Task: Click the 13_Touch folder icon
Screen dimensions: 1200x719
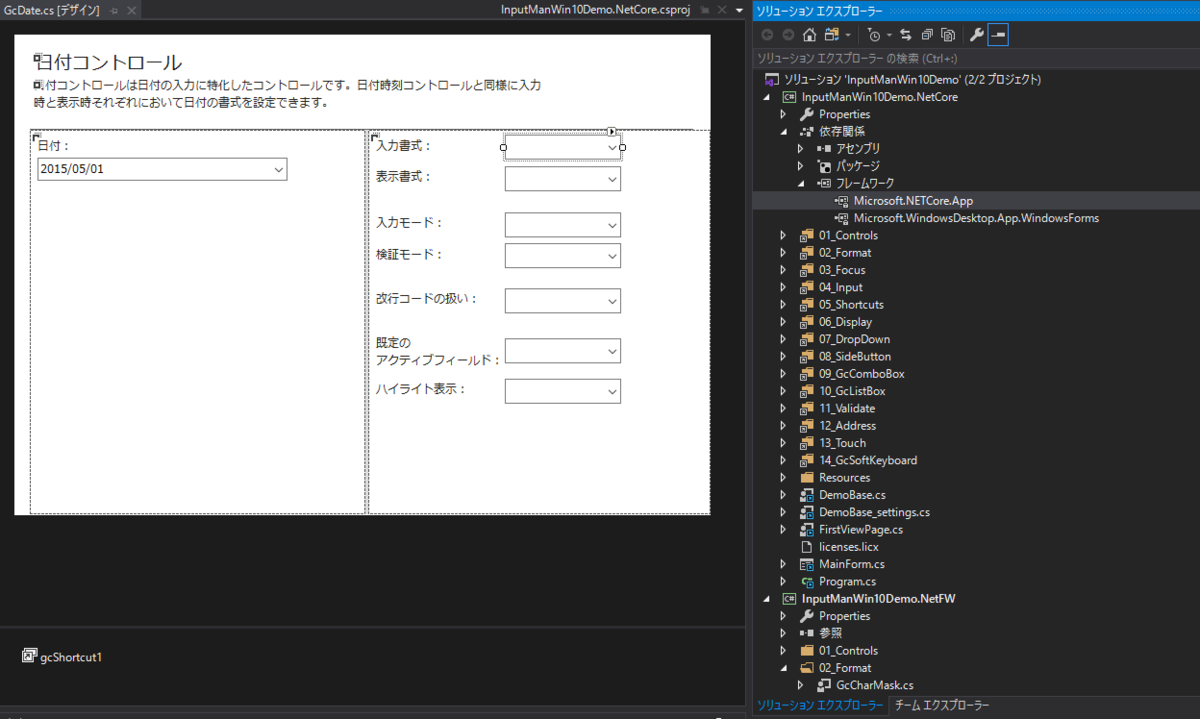Action: 807,443
